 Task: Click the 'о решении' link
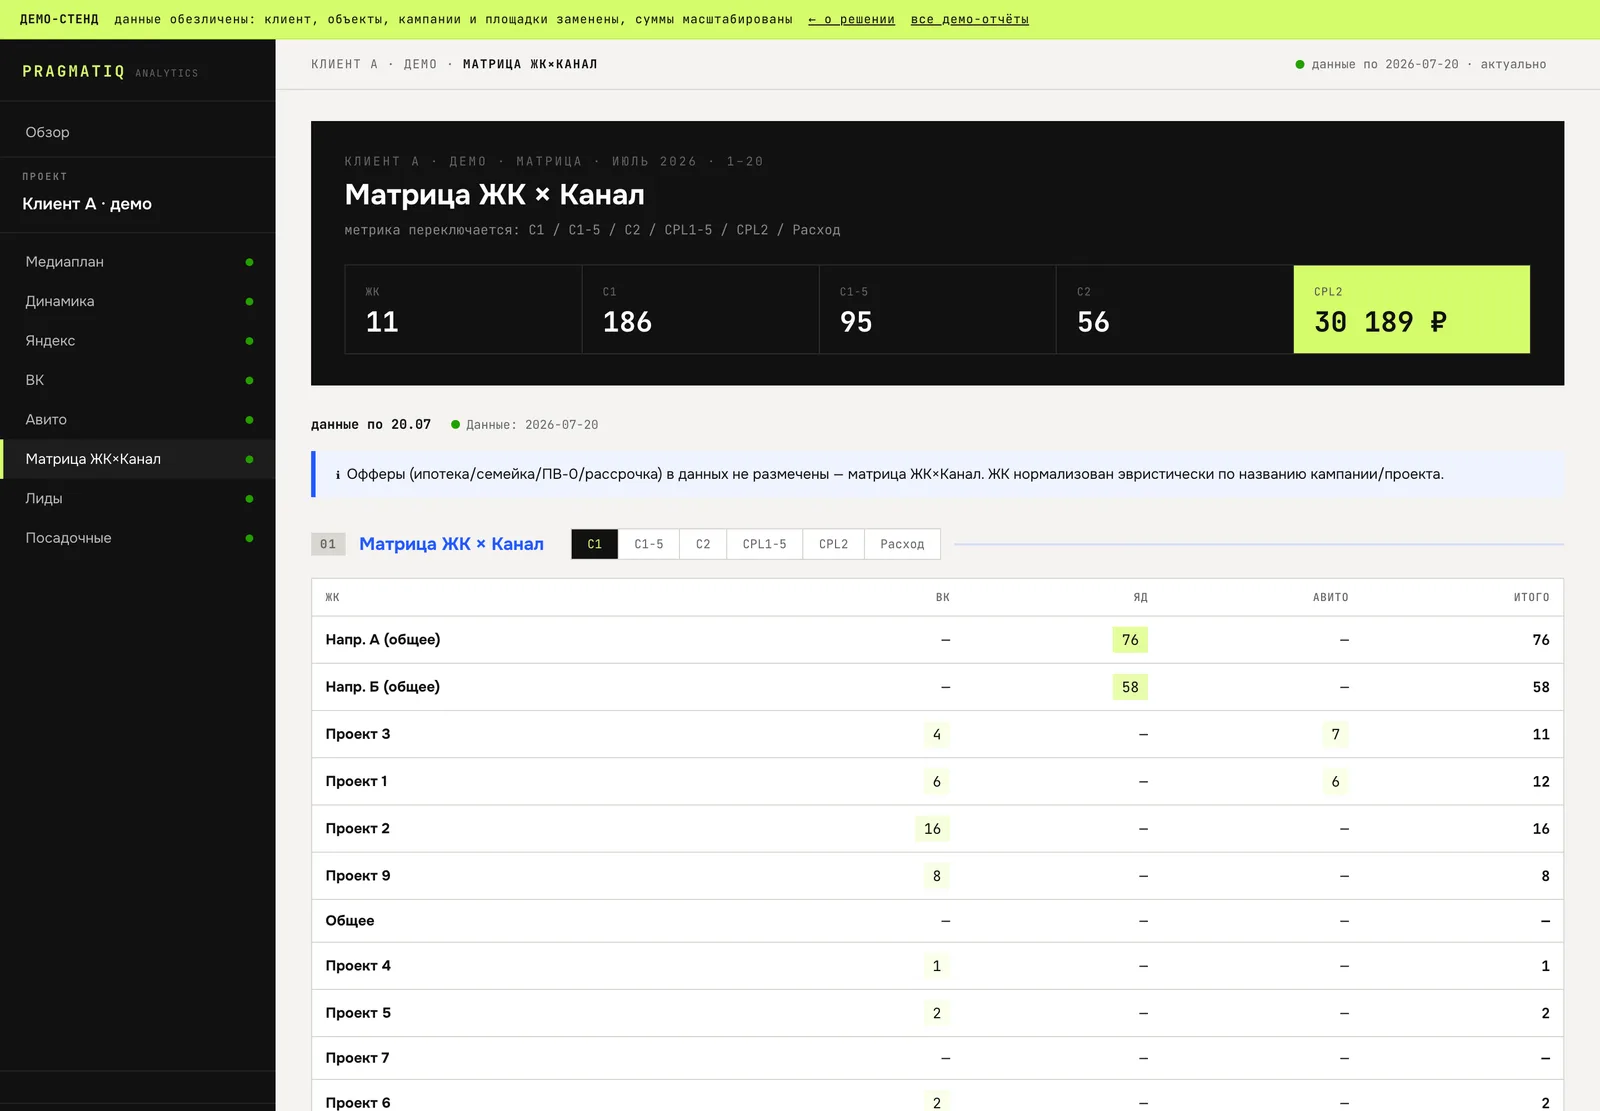(851, 19)
